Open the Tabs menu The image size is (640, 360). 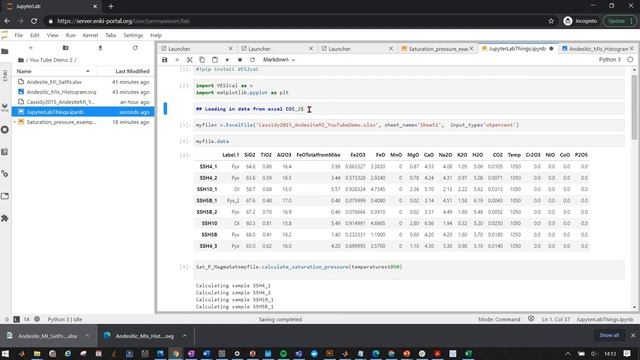(111, 36)
